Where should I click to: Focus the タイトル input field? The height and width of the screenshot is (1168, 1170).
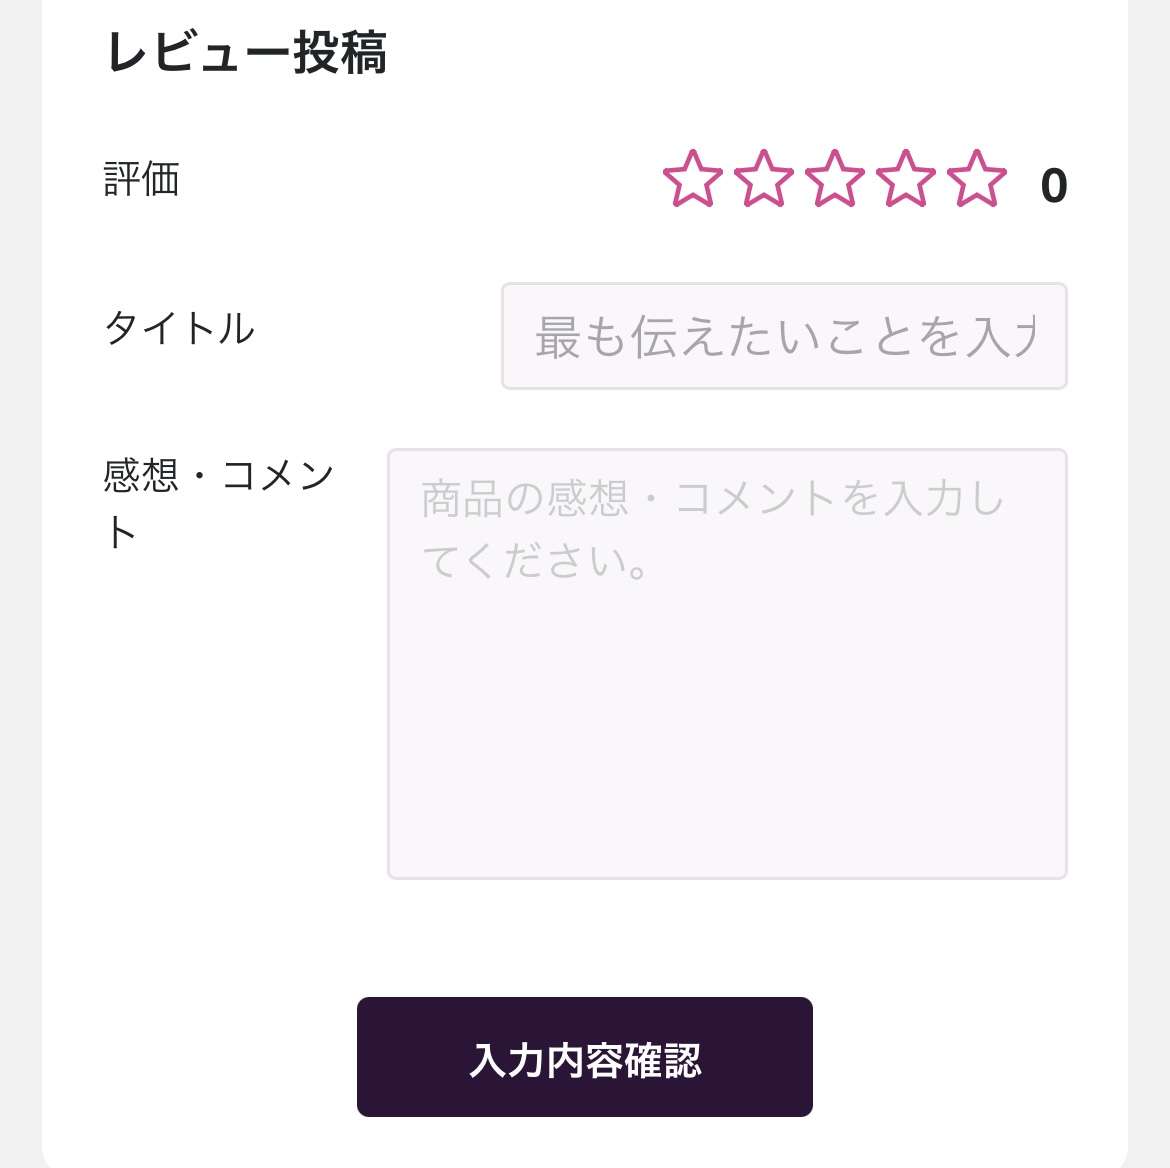click(x=784, y=336)
